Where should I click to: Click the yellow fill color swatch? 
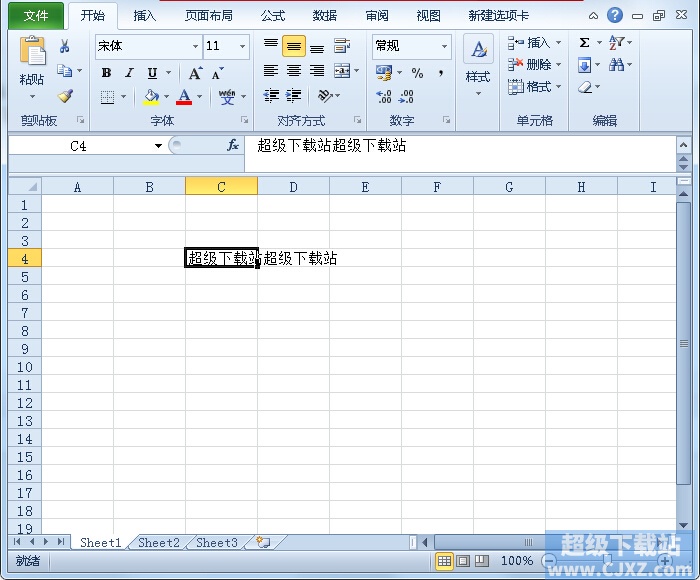pos(151,97)
